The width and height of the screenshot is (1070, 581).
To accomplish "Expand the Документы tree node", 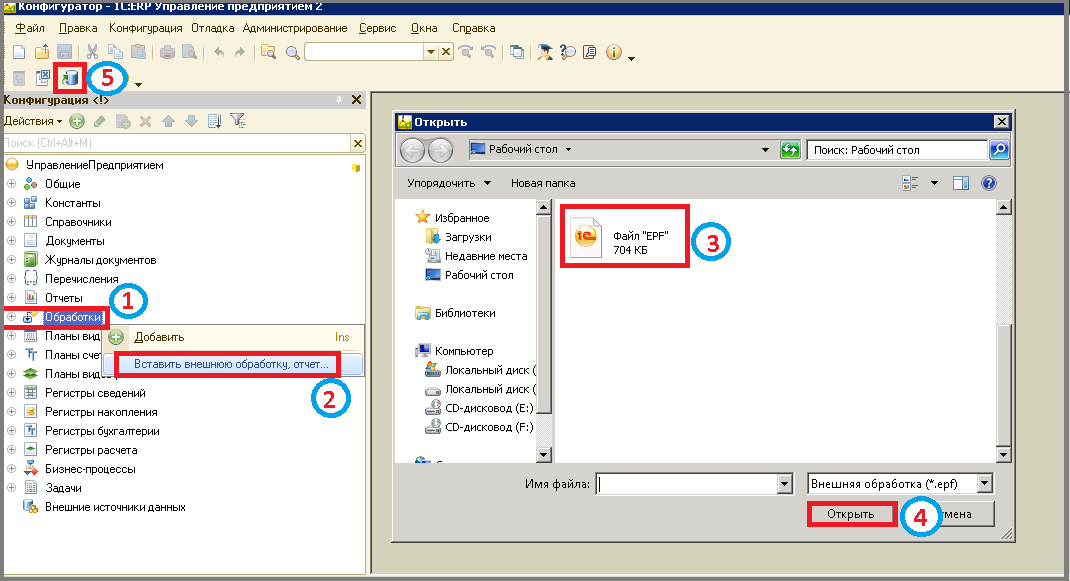I will click(x=12, y=240).
